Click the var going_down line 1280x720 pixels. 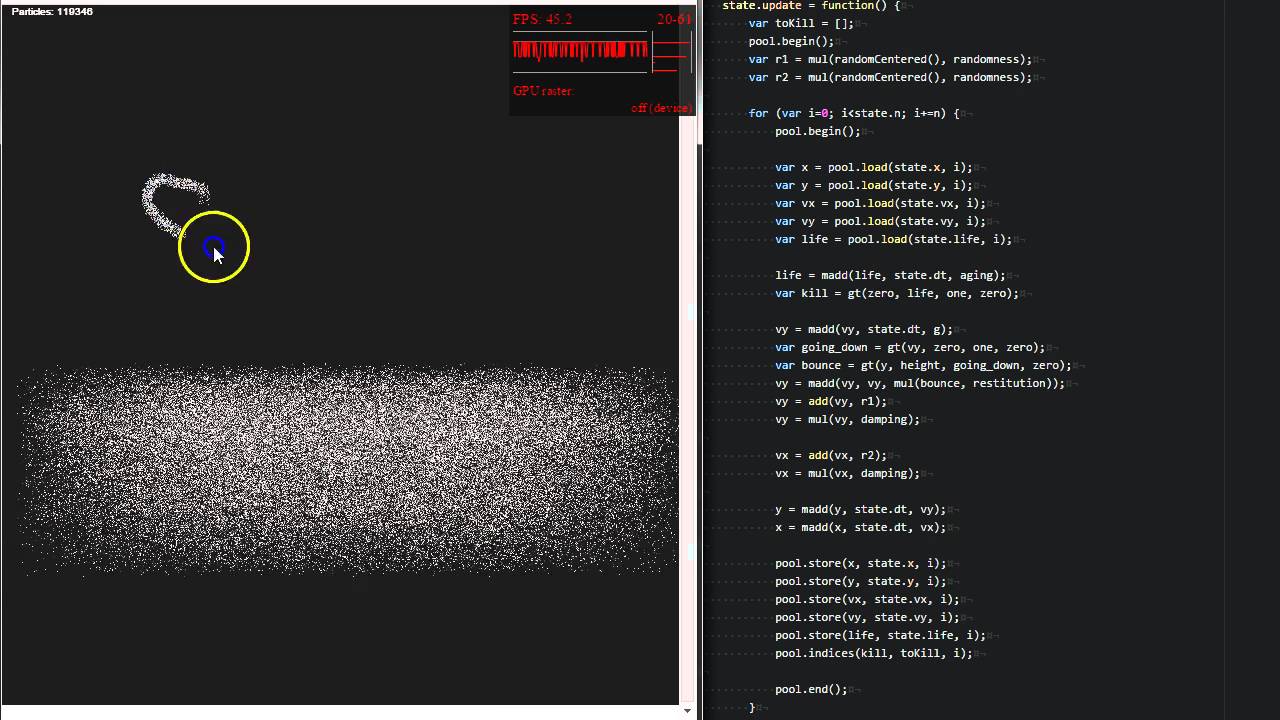(x=910, y=347)
